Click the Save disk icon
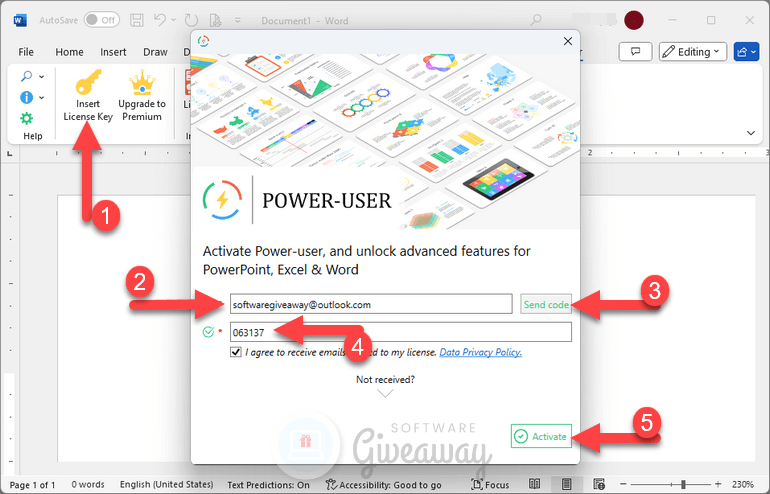Viewport: 770px width, 494px height. tap(137, 20)
